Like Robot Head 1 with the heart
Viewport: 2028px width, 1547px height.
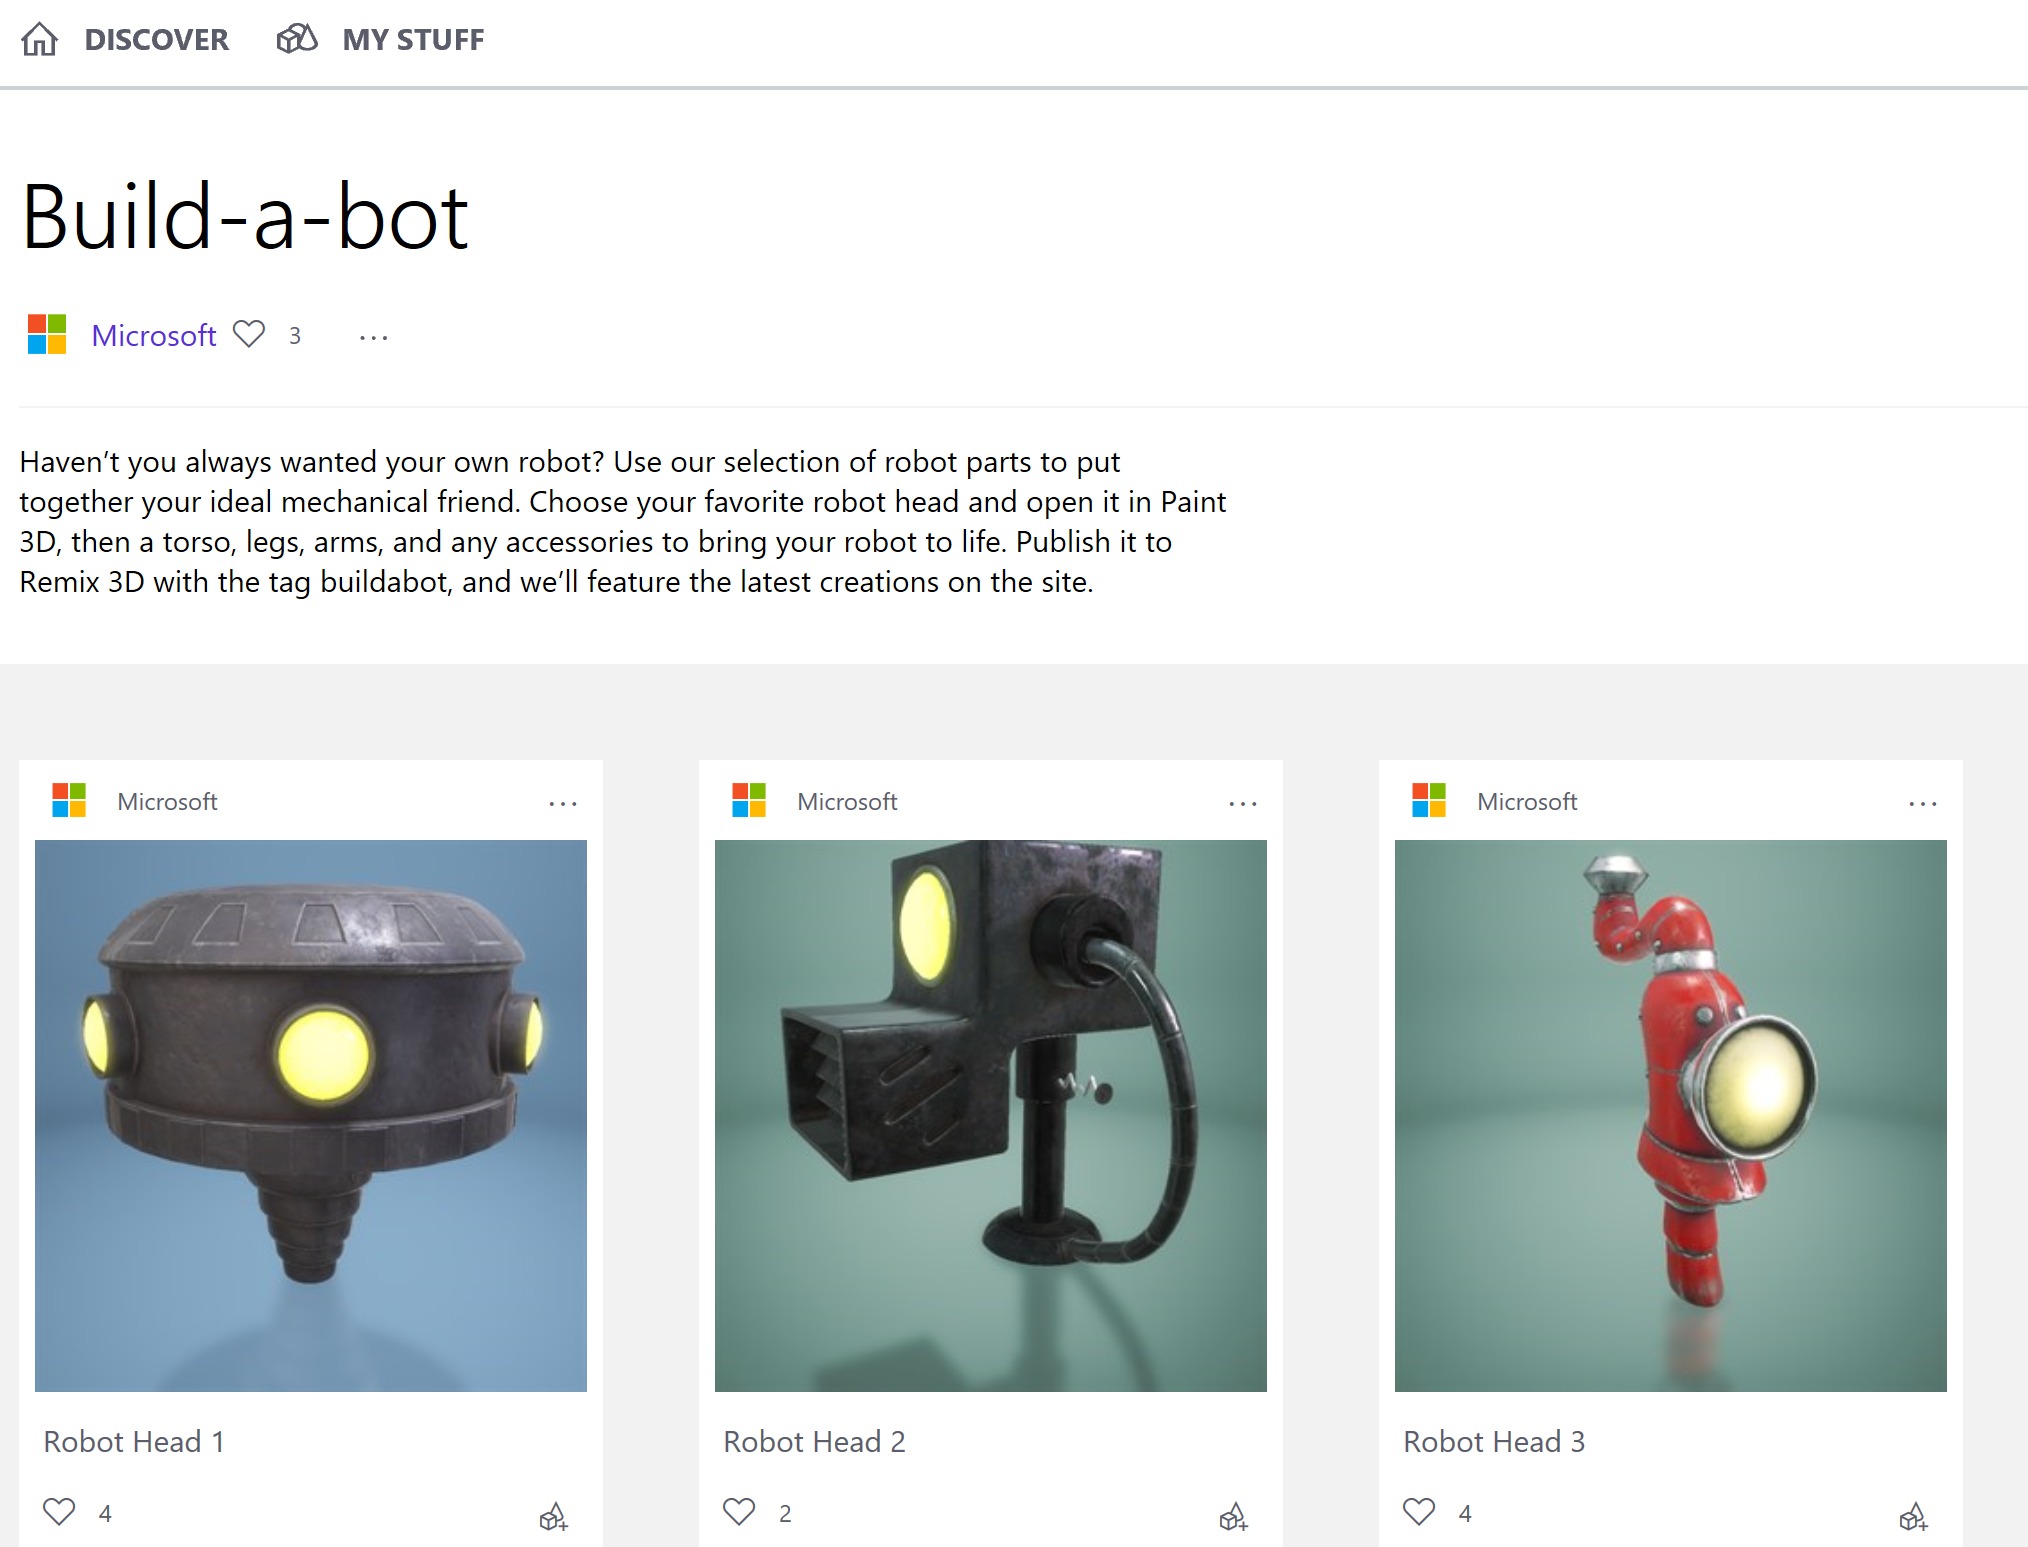59,1511
